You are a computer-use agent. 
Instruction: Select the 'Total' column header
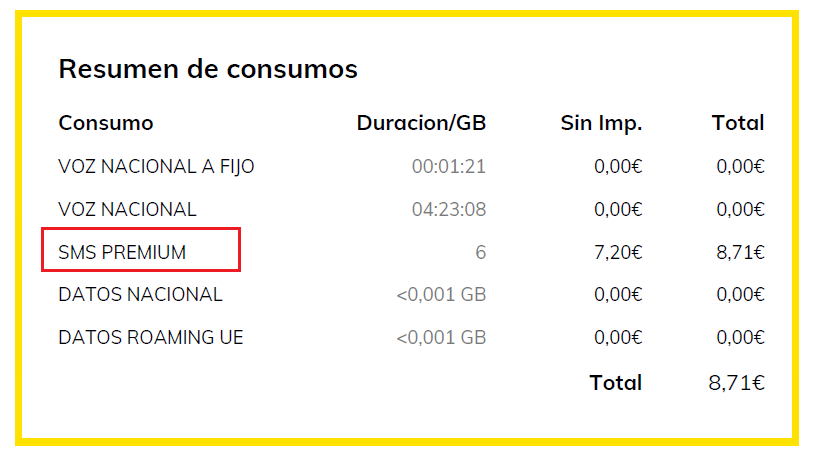pos(737,123)
